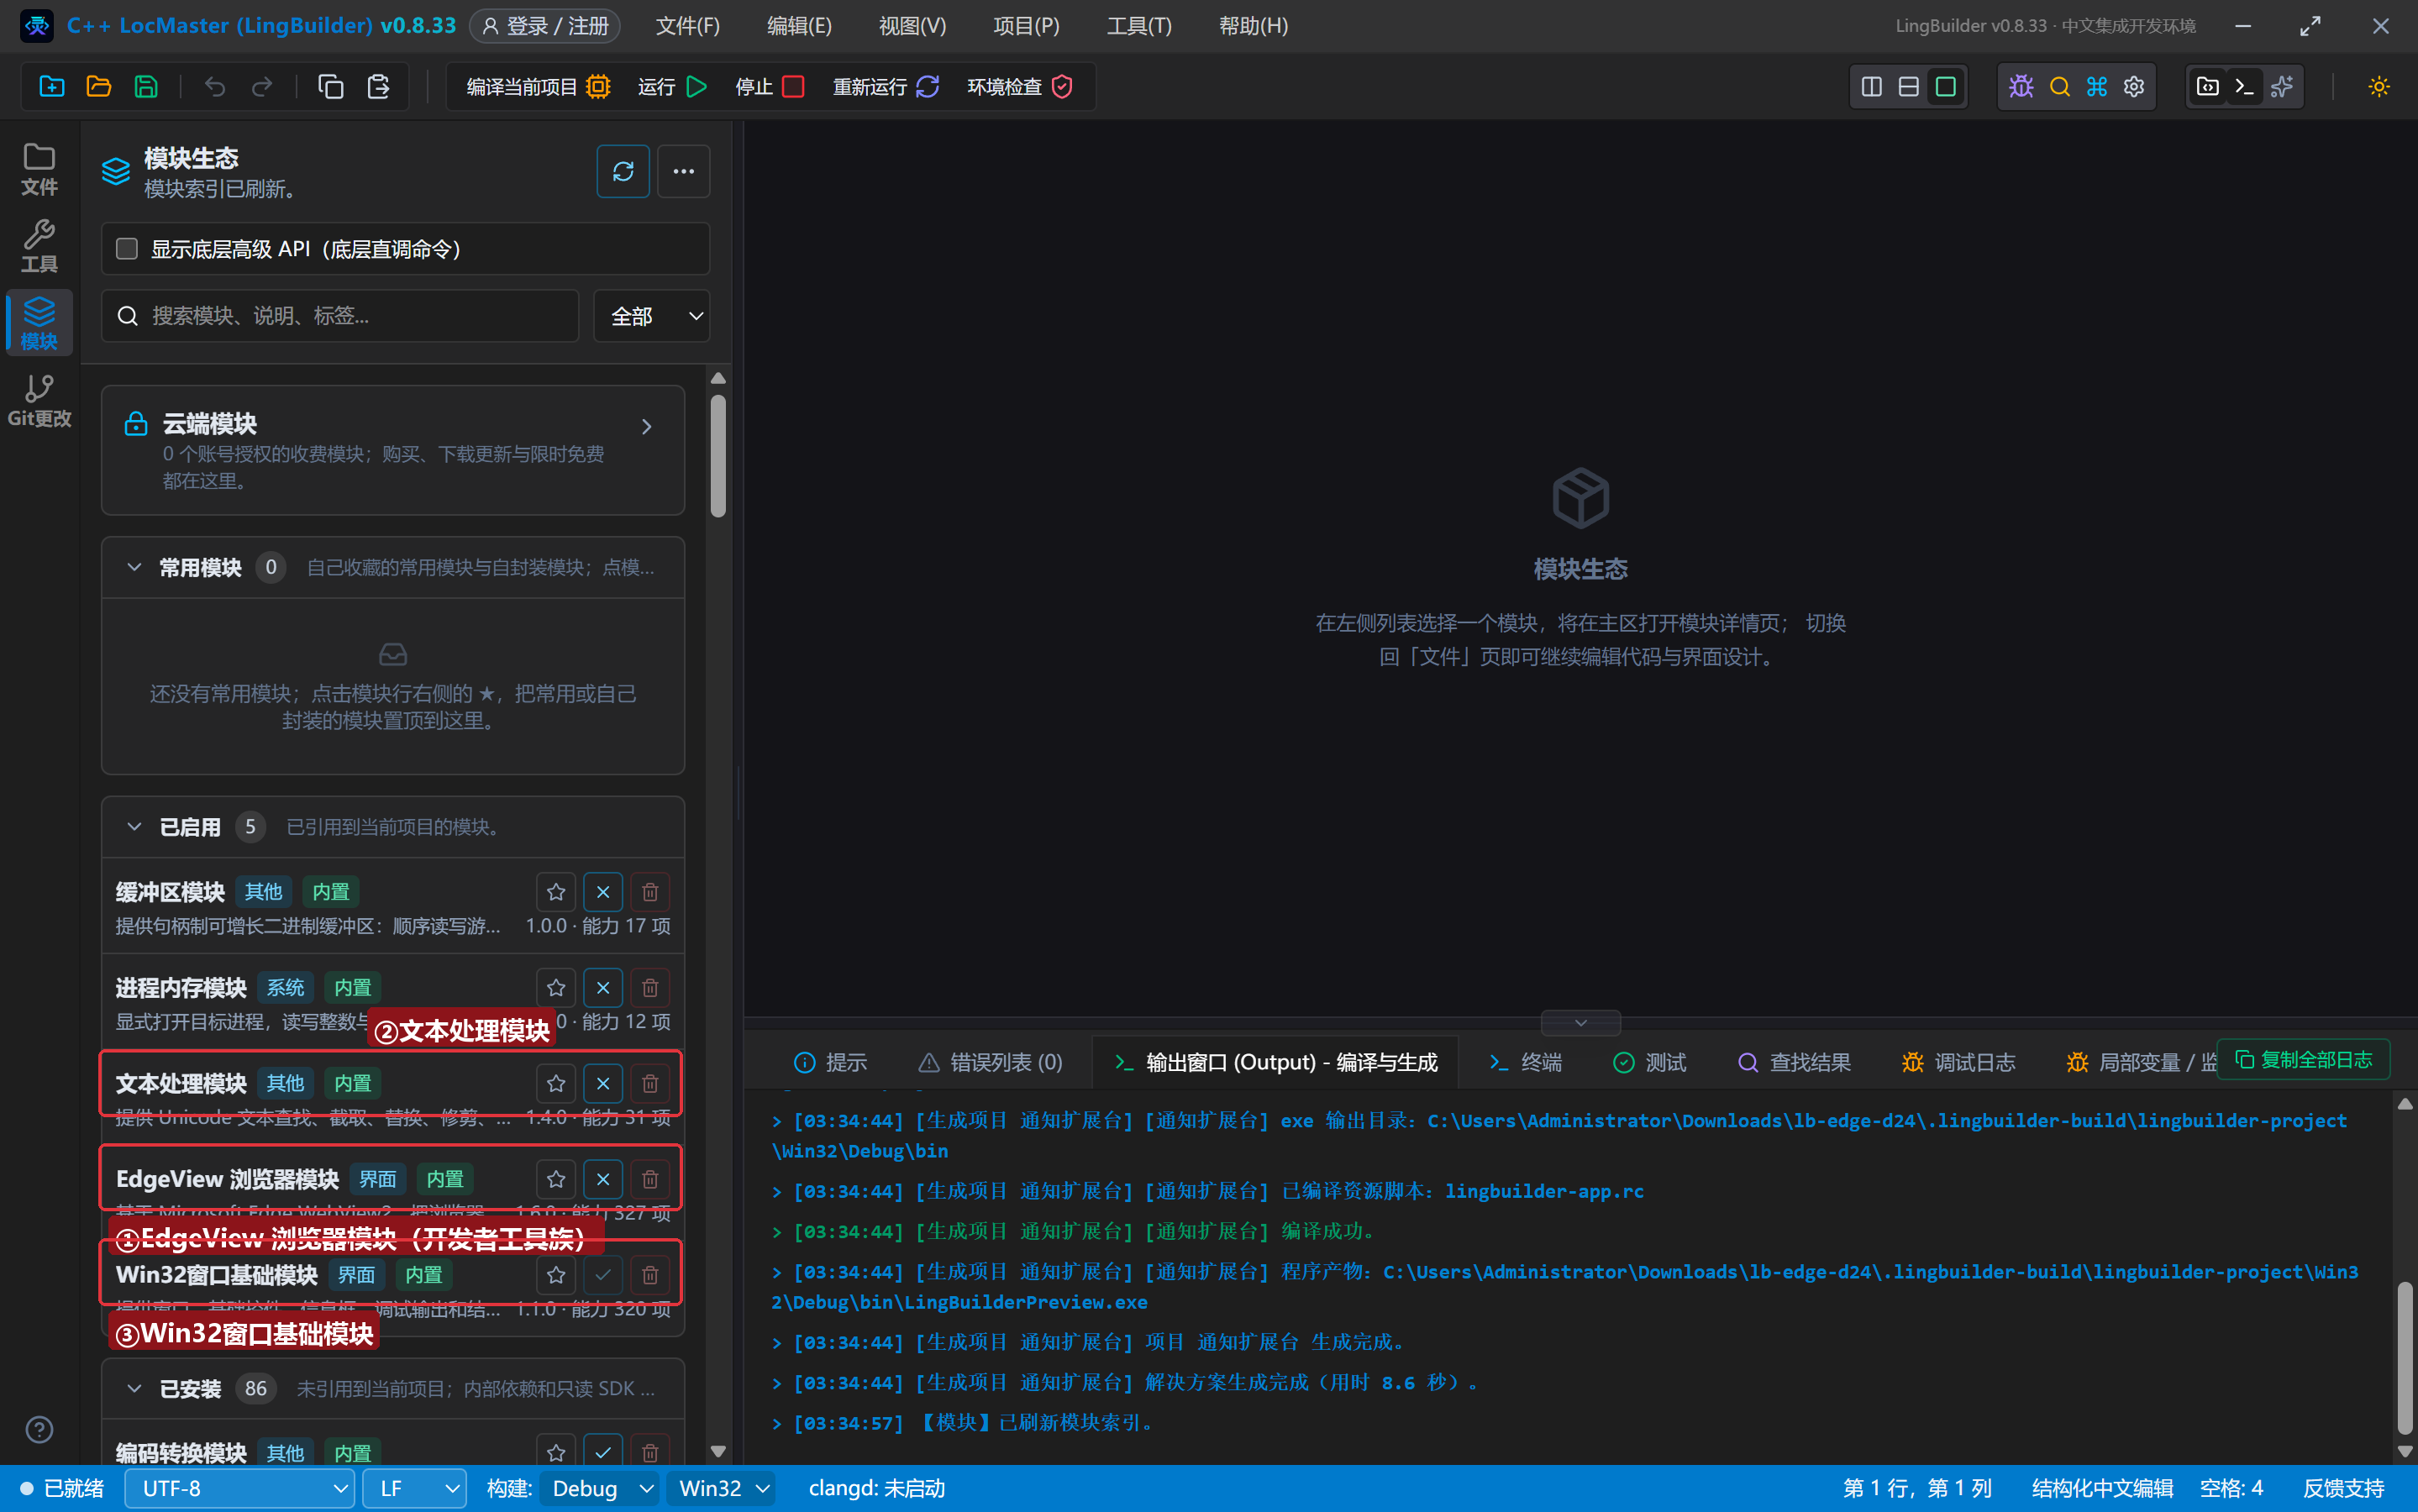Click the module list vertical scrollbar
The height and width of the screenshot is (1512, 2418).
pyautogui.click(x=718, y=456)
